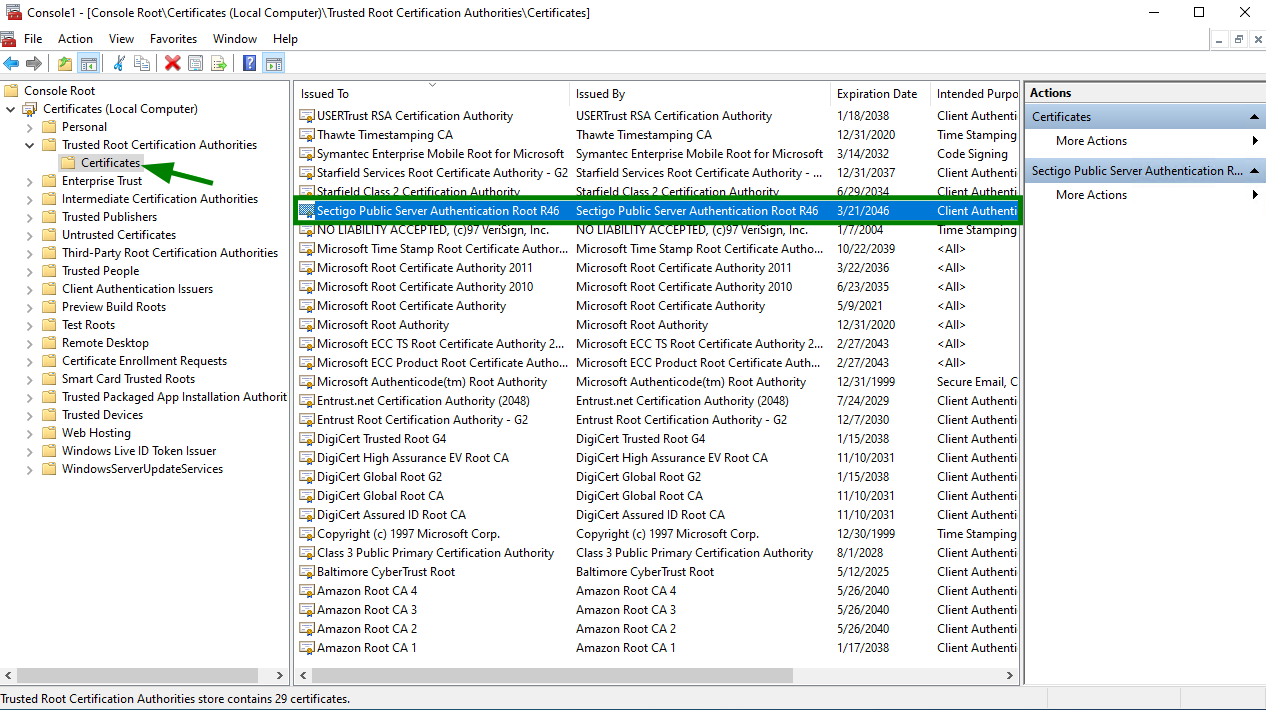Open the File menu
This screenshot has height=710, width=1266.
coord(33,39)
